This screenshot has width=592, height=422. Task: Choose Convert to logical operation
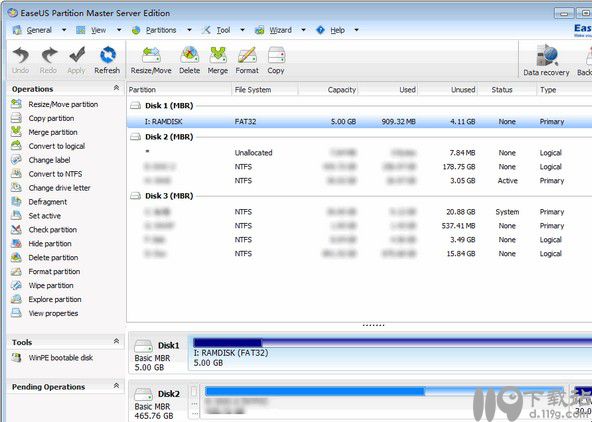[x=48, y=146]
